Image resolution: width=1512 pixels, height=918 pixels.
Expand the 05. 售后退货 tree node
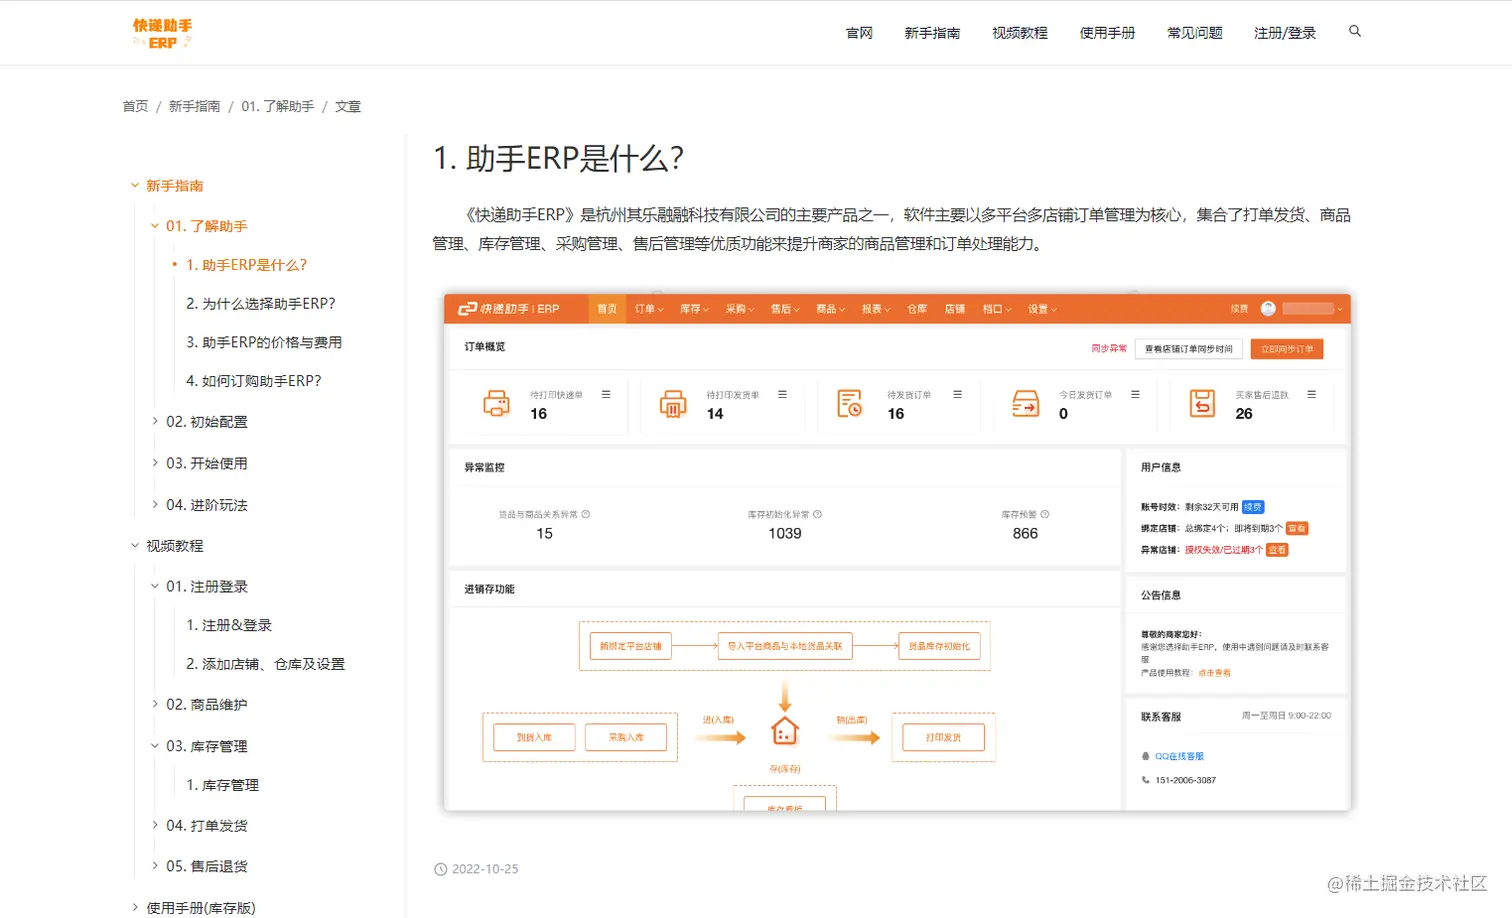[155, 866]
